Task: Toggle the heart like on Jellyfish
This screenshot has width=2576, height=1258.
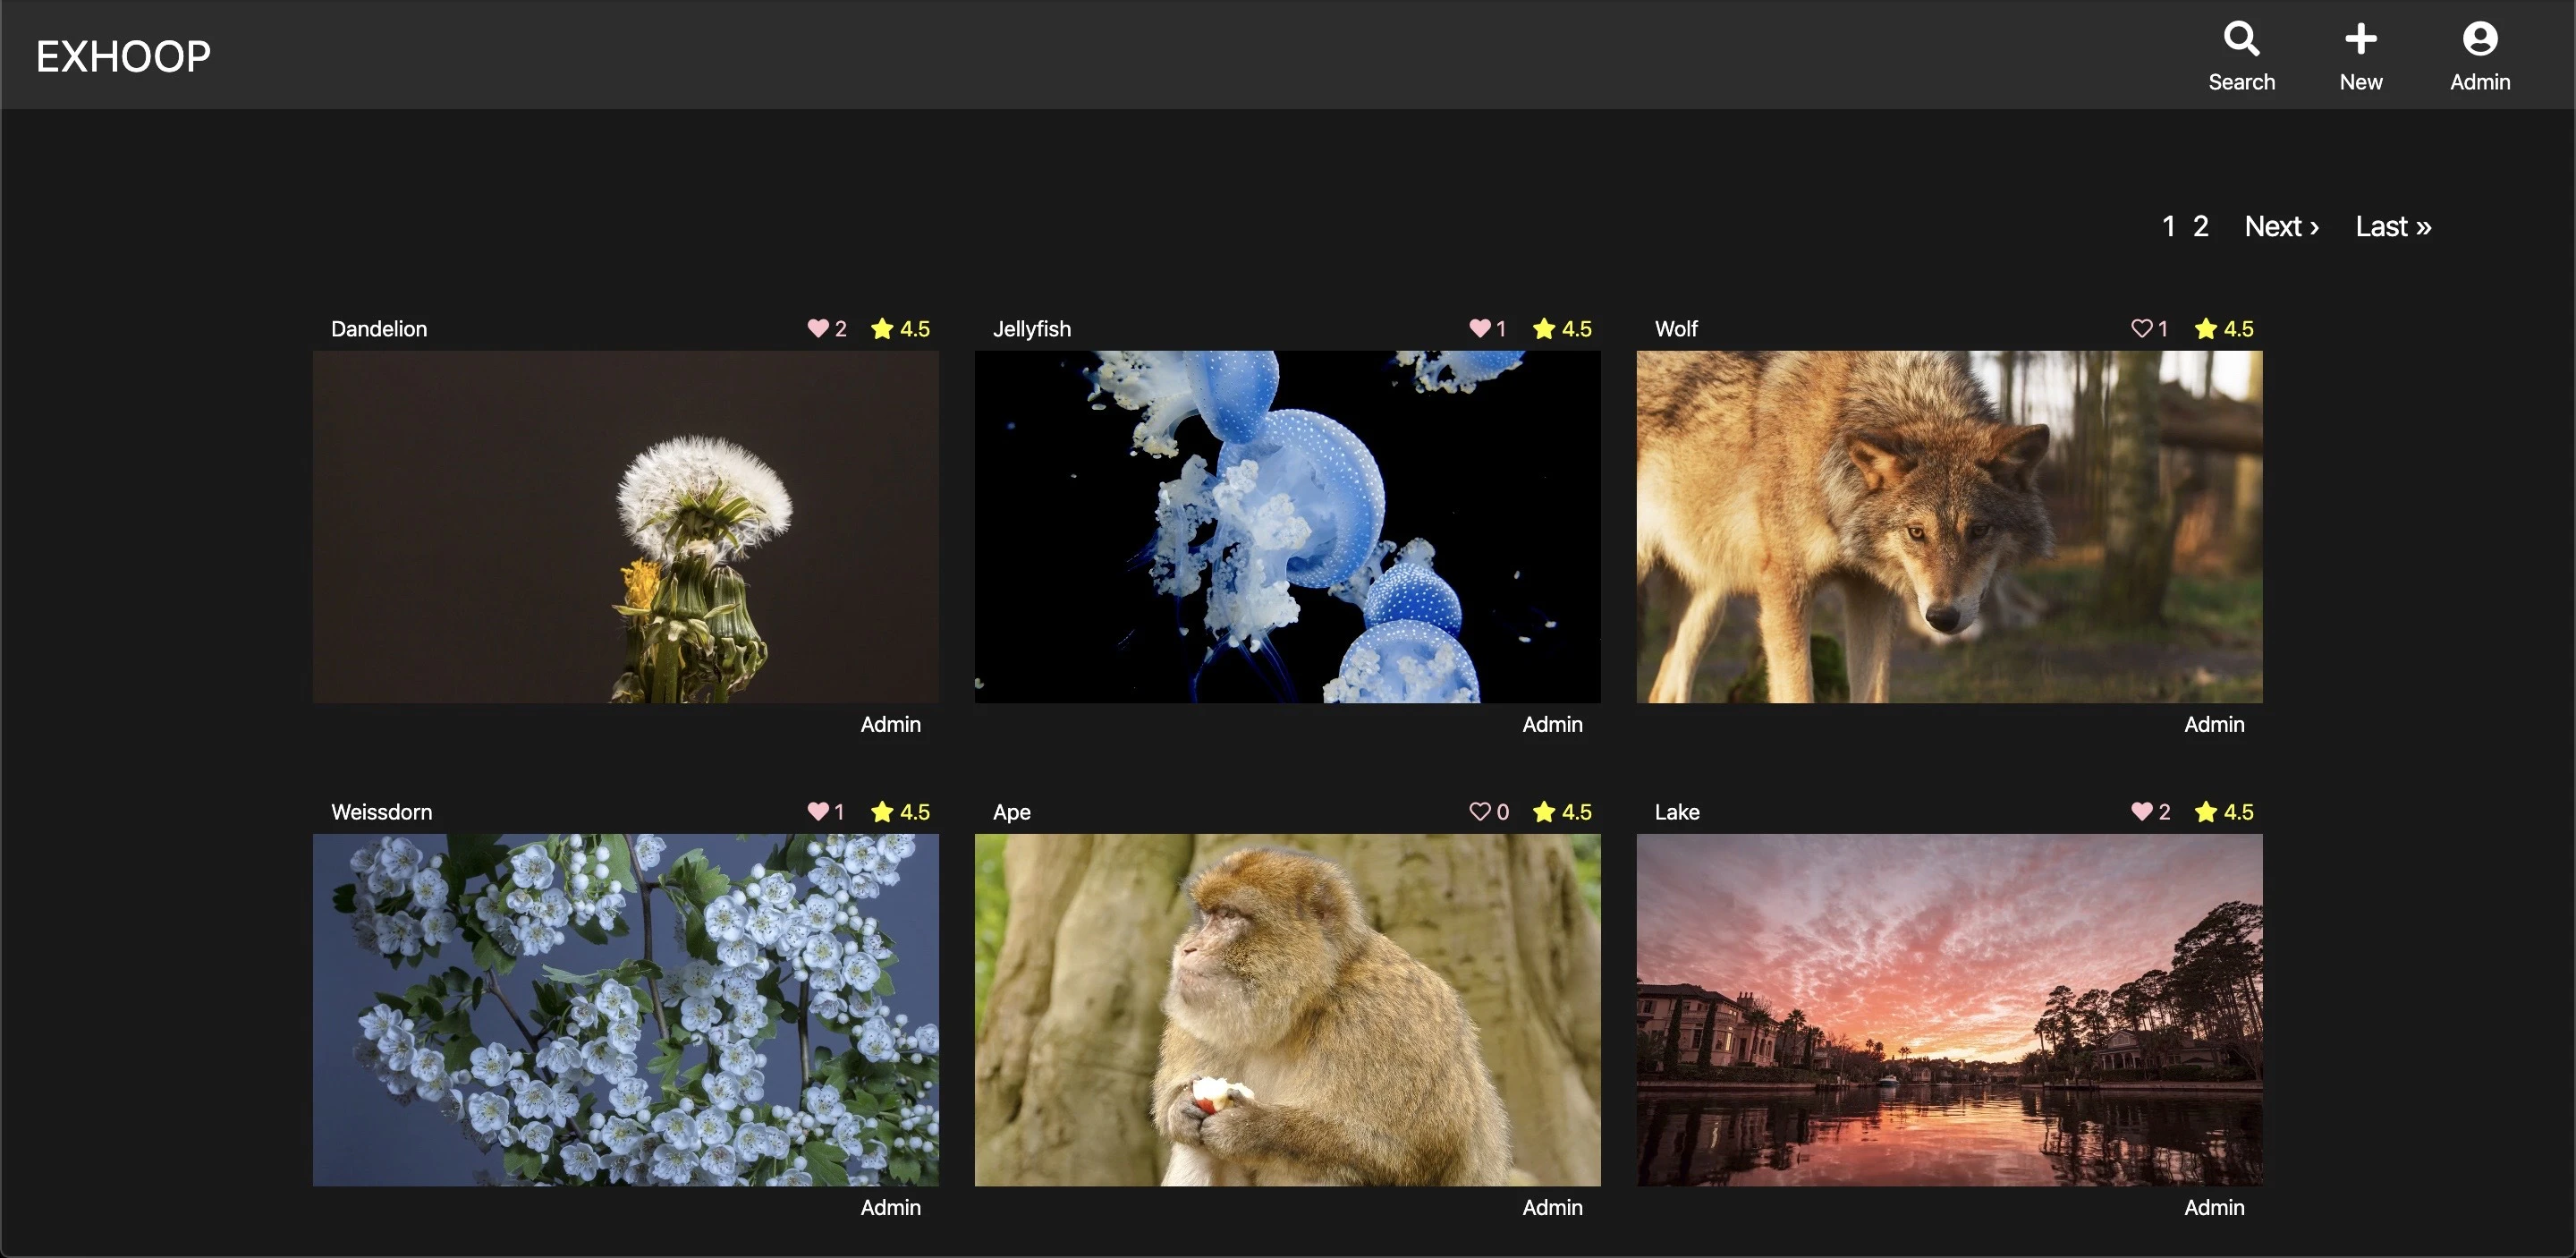Action: pos(1479,328)
